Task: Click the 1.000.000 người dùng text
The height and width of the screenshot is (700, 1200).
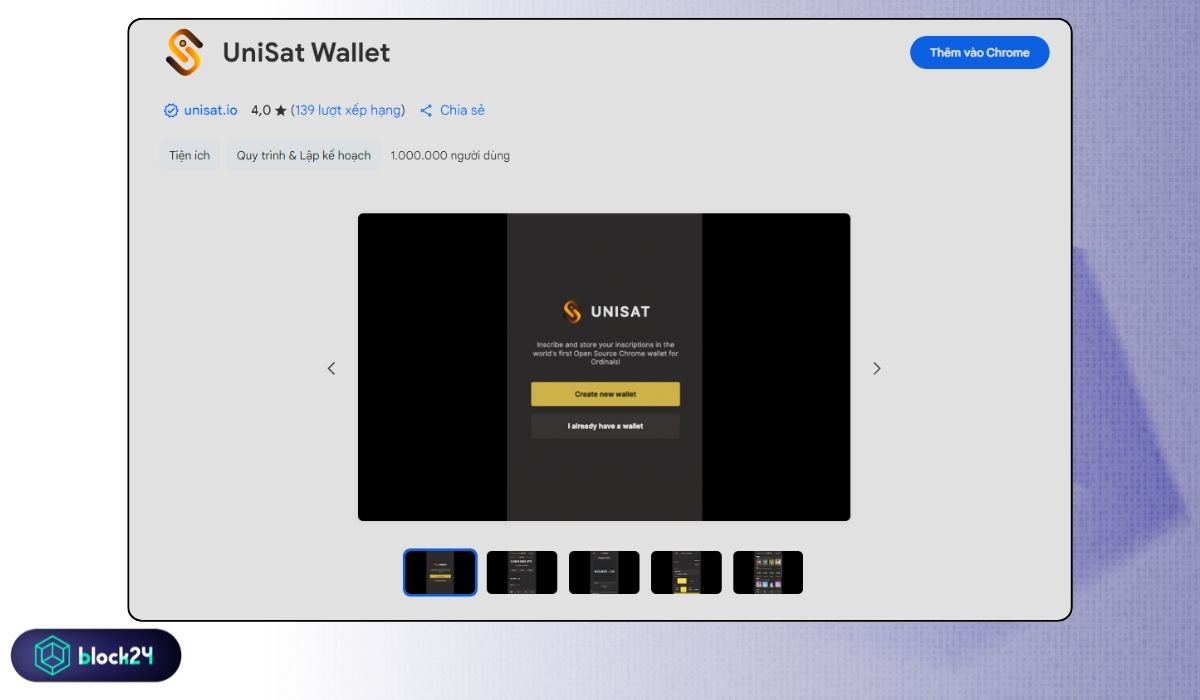Action: point(450,155)
